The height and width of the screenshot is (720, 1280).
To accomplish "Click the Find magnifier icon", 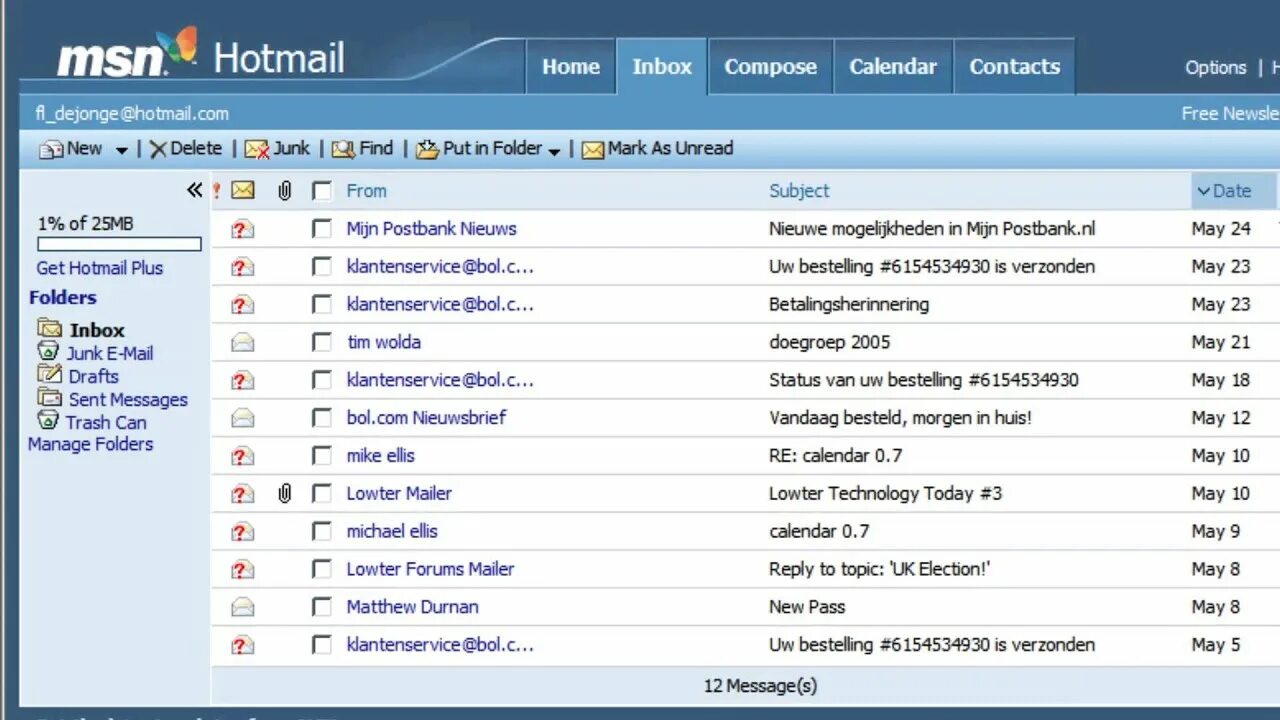I will click(x=343, y=149).
